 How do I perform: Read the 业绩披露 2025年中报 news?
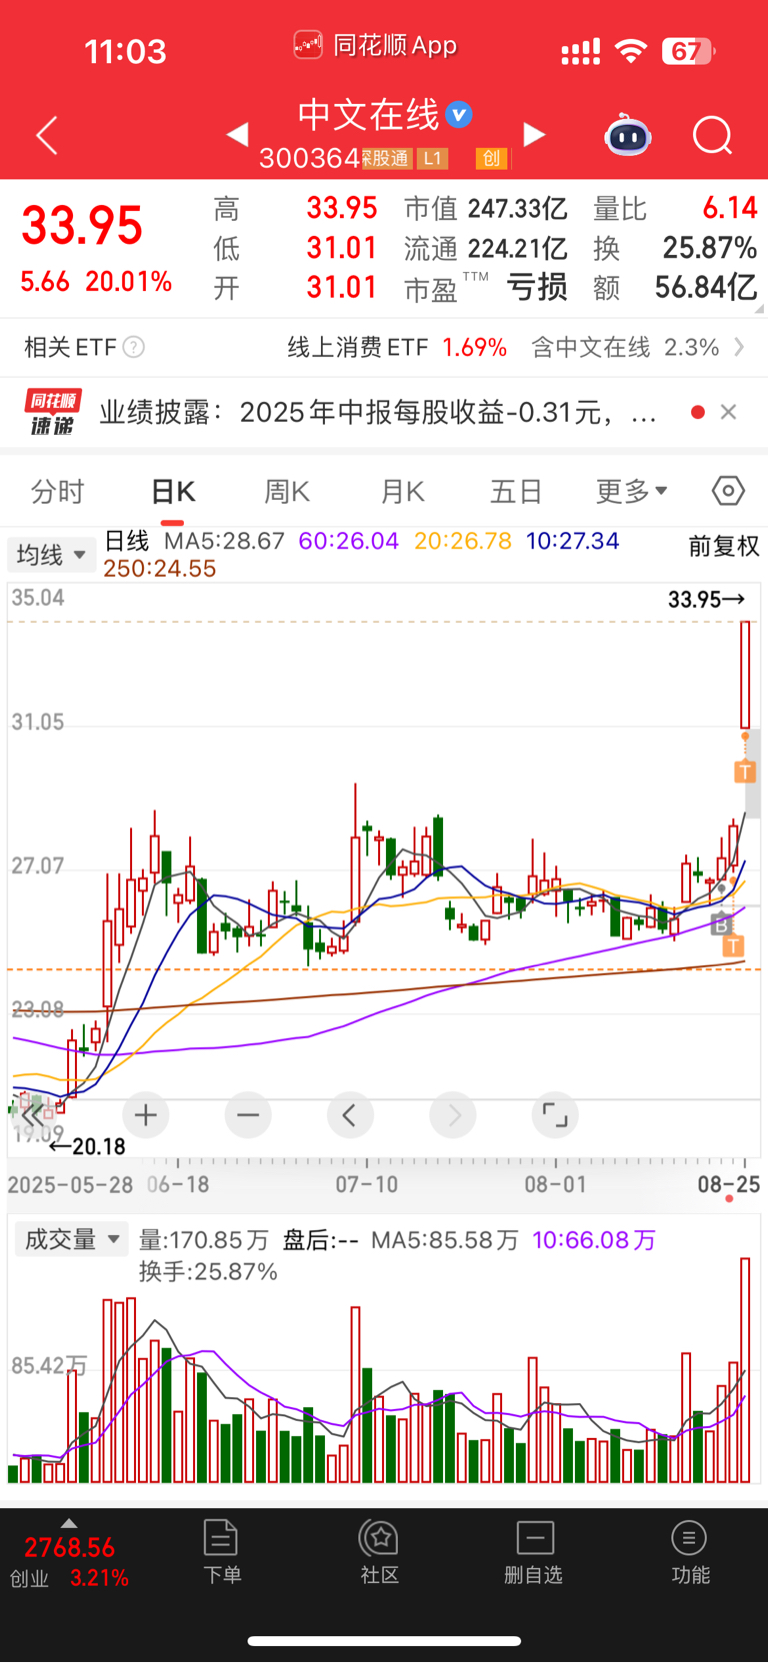378,412
